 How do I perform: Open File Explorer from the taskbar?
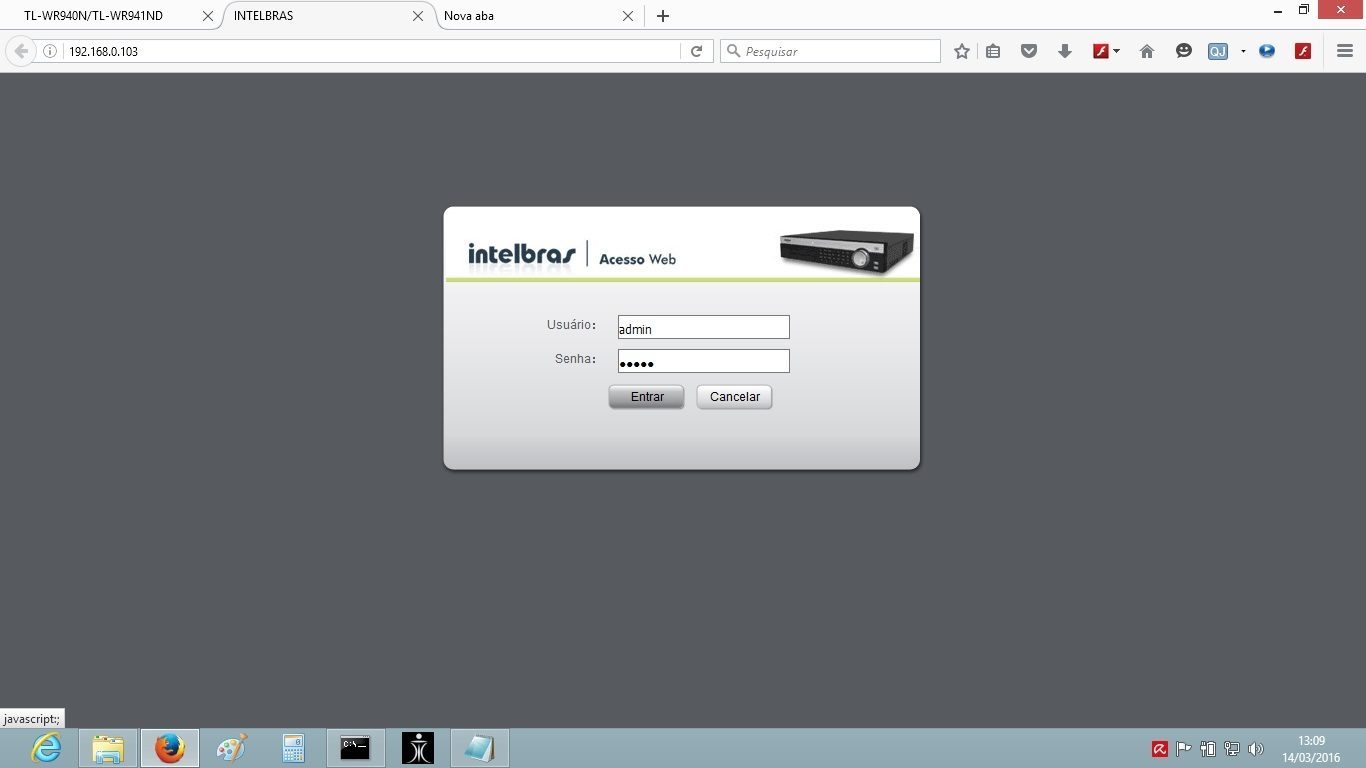[108, 748]
